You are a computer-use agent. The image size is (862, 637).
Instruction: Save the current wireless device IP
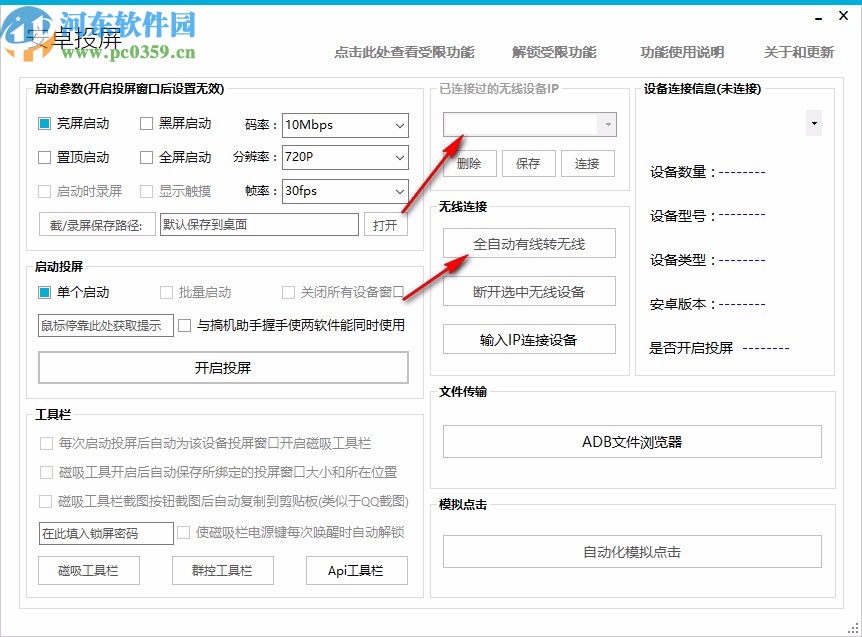528,163
